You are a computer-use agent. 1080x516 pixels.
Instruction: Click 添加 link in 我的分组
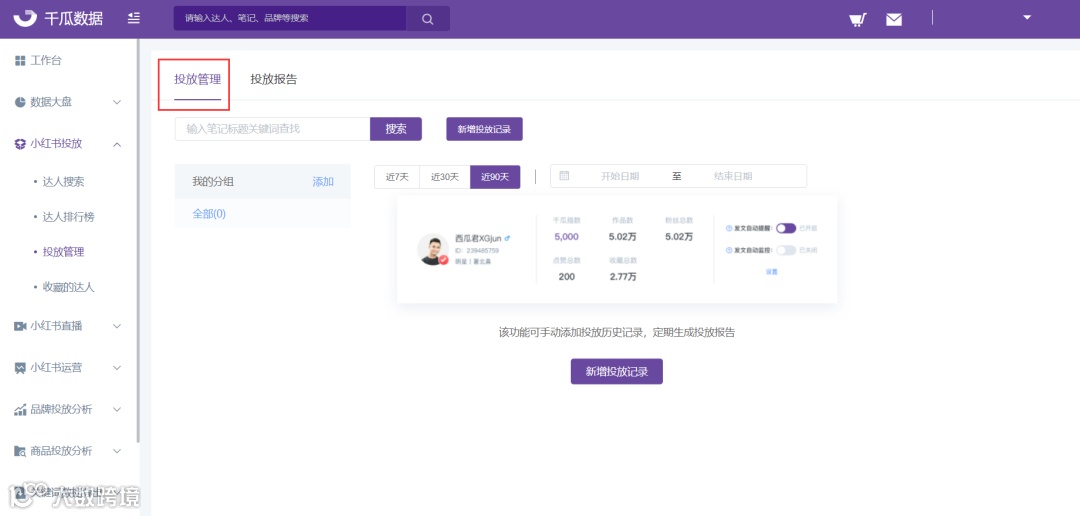coord(323,182)
